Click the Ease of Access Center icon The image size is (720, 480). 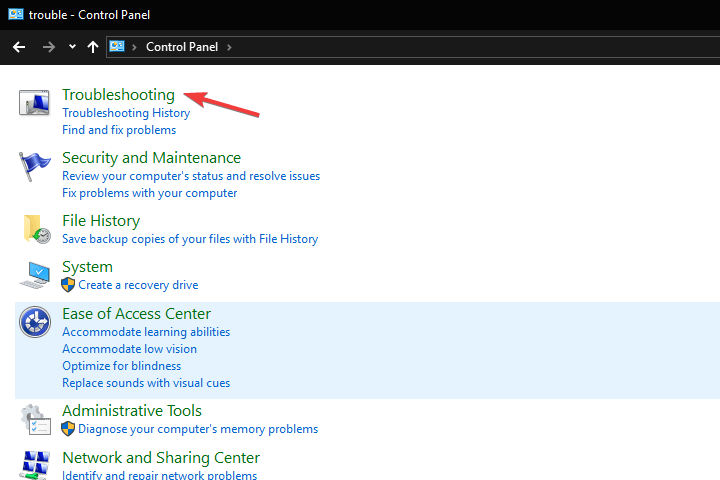tap(36, 322)
